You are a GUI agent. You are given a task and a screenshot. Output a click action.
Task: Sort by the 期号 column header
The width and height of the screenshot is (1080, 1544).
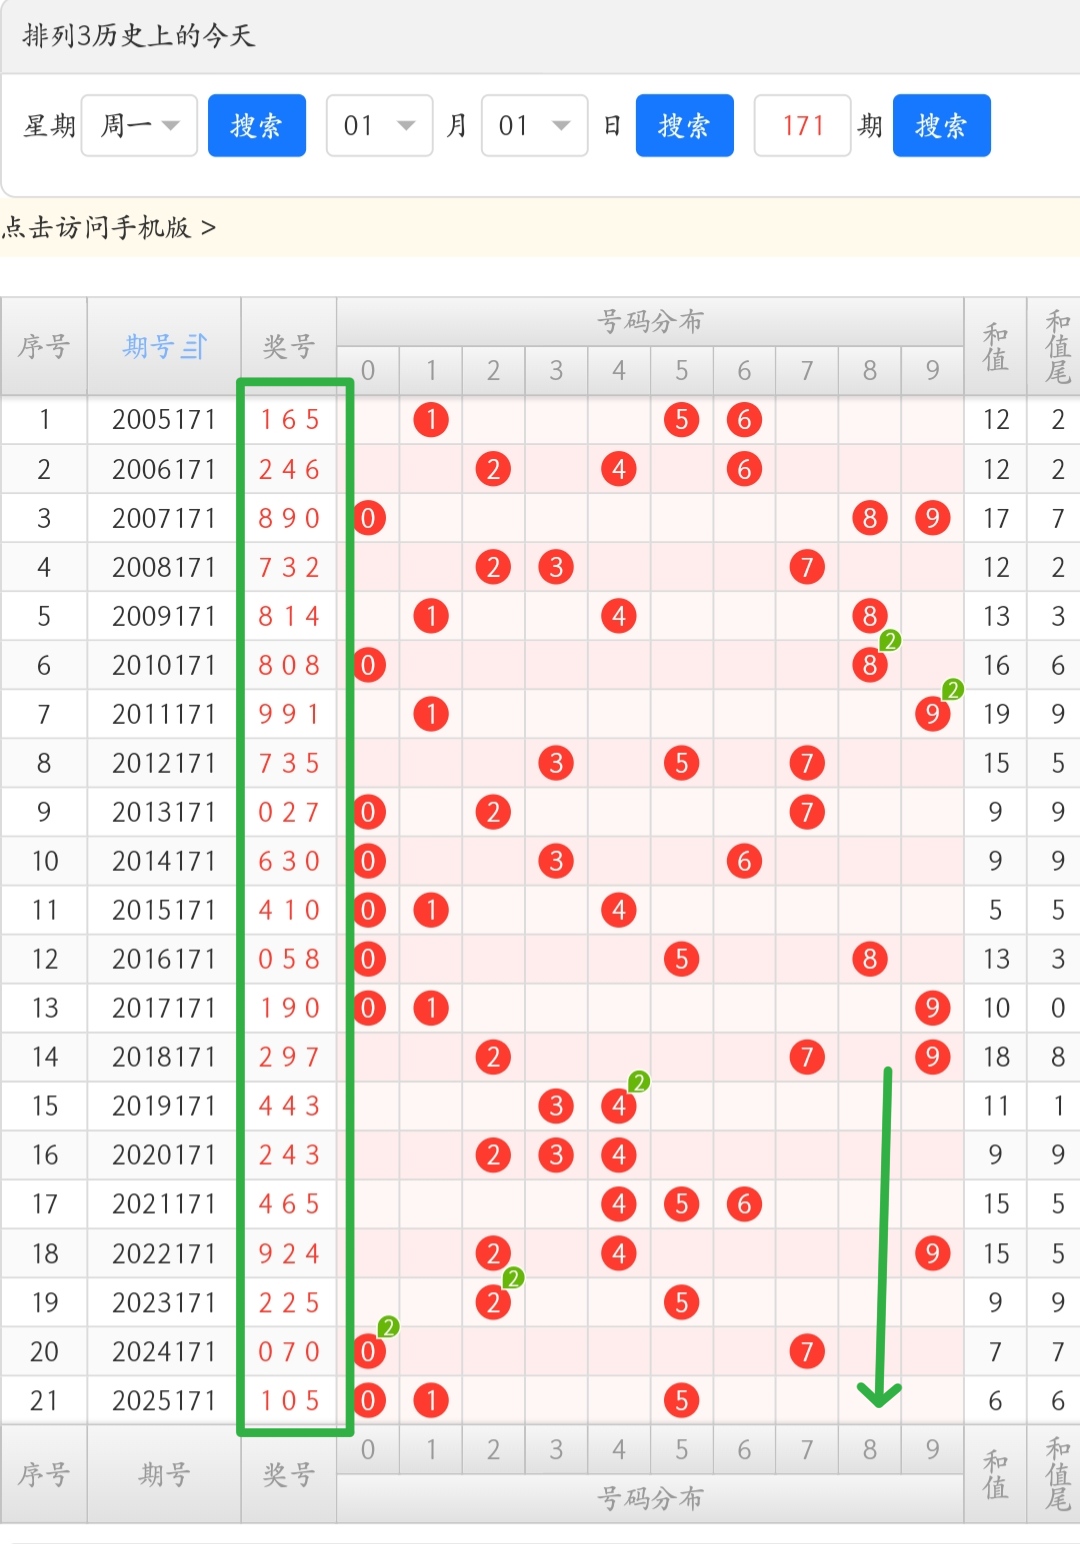tap(164, 346)
